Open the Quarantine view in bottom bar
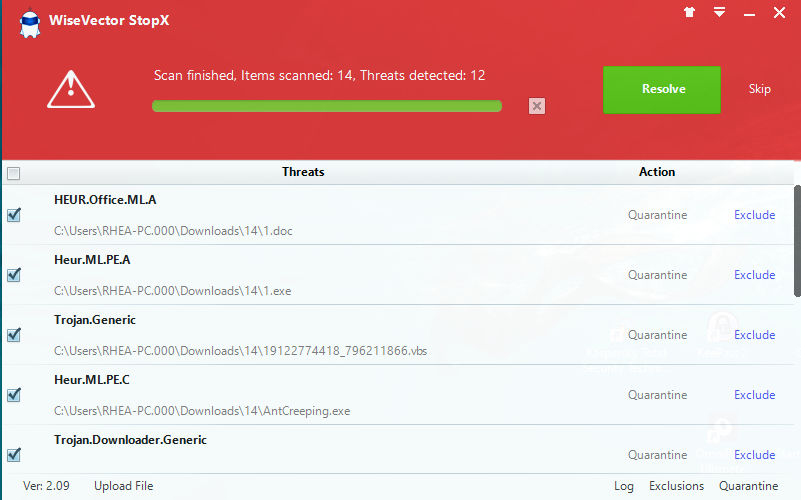 [748, 486]
